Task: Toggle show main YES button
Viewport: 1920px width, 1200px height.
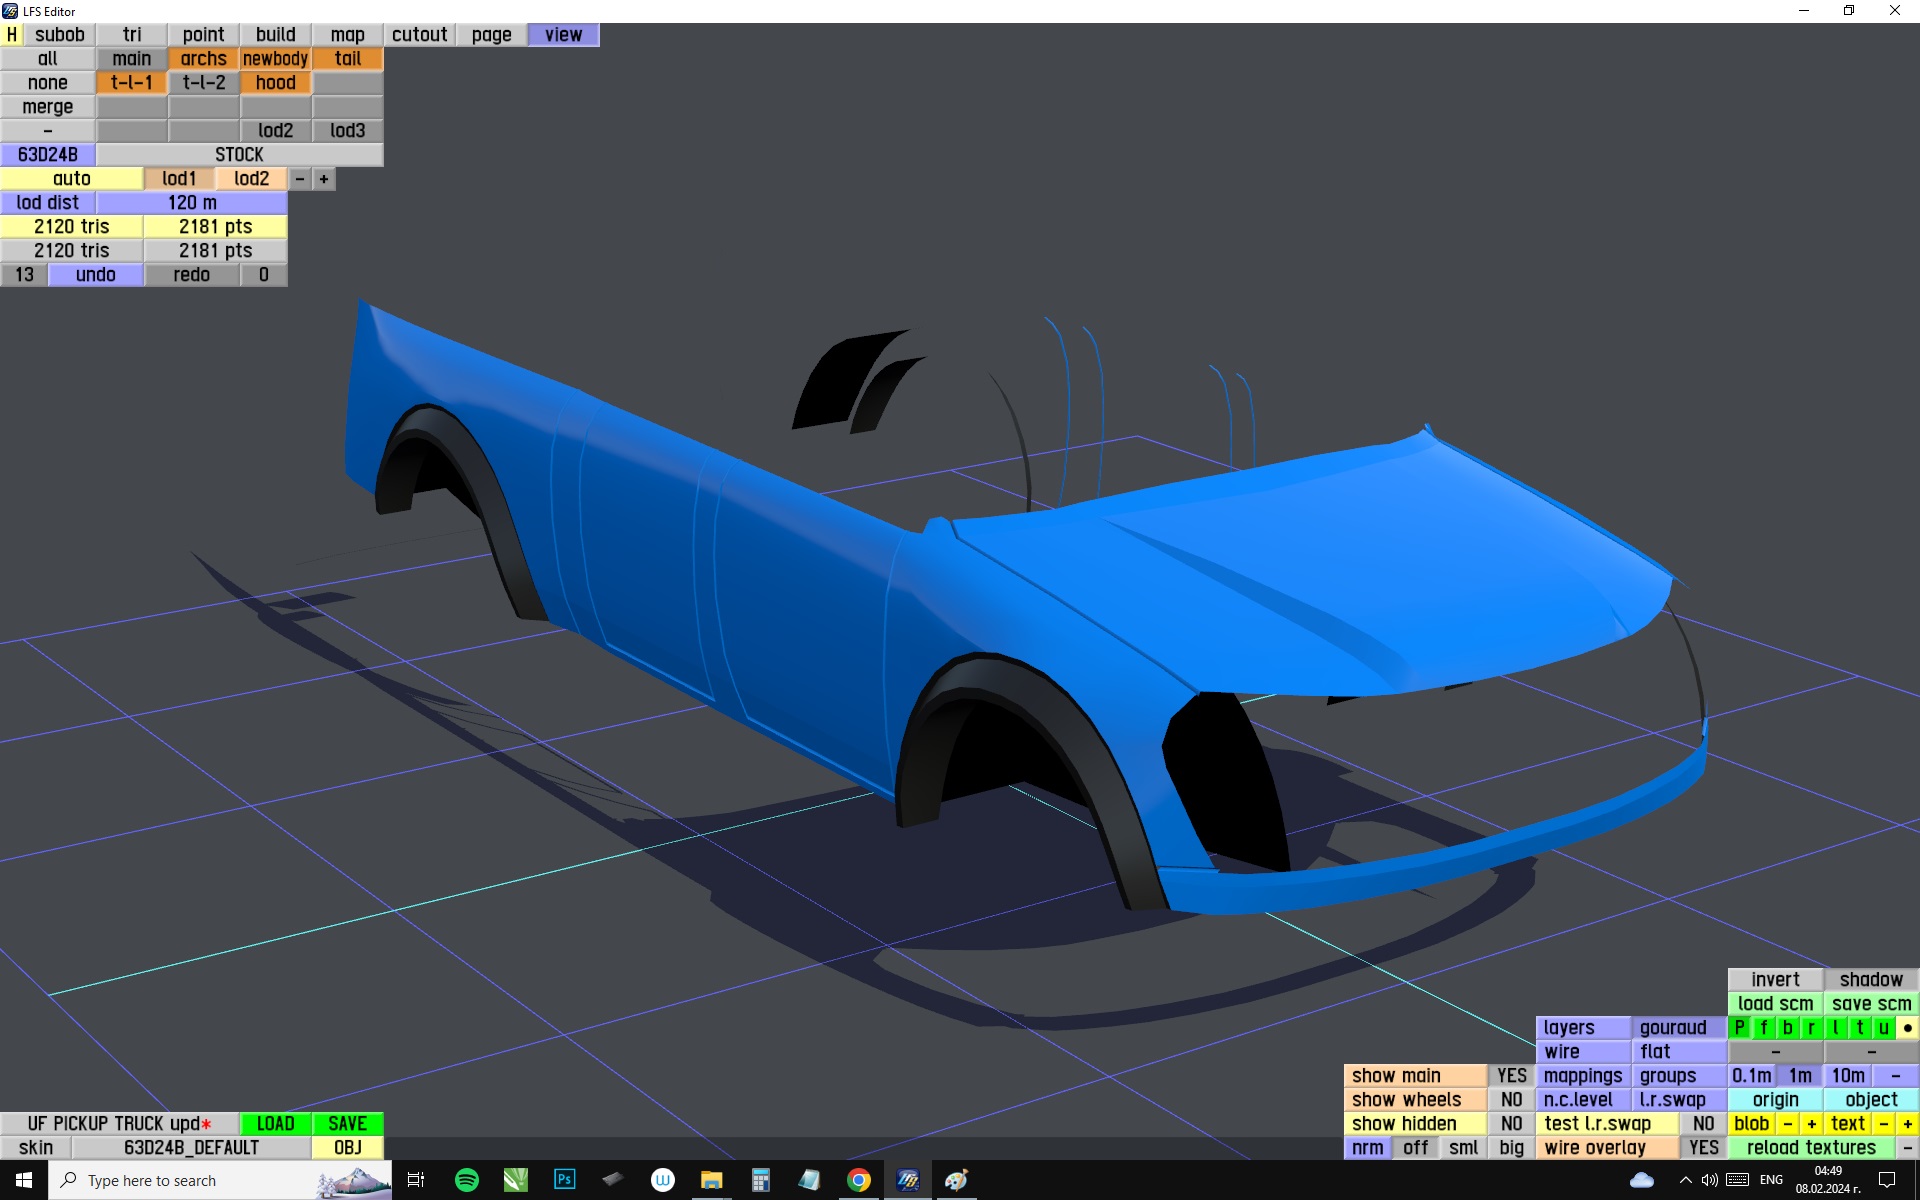Action: 1511,1076
